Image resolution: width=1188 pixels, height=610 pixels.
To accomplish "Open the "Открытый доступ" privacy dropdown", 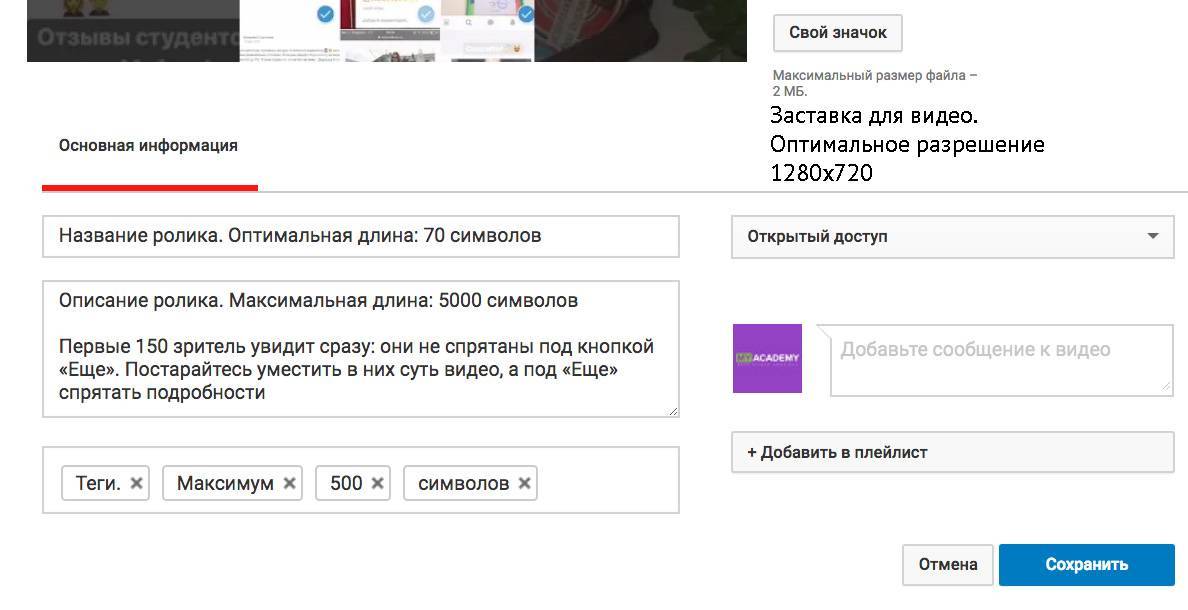I will tap(940, 237).
